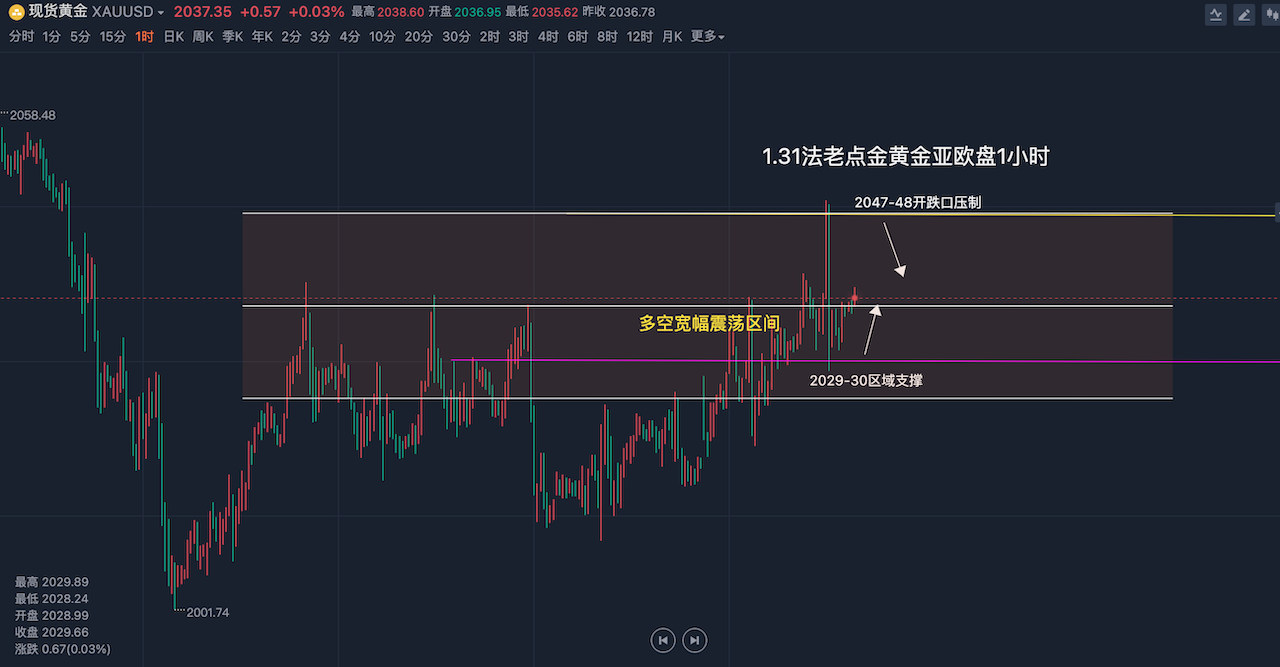Switch to 季K quarterly chart
This screenshot has height=667, width=1280.
(x=232, y=36)
